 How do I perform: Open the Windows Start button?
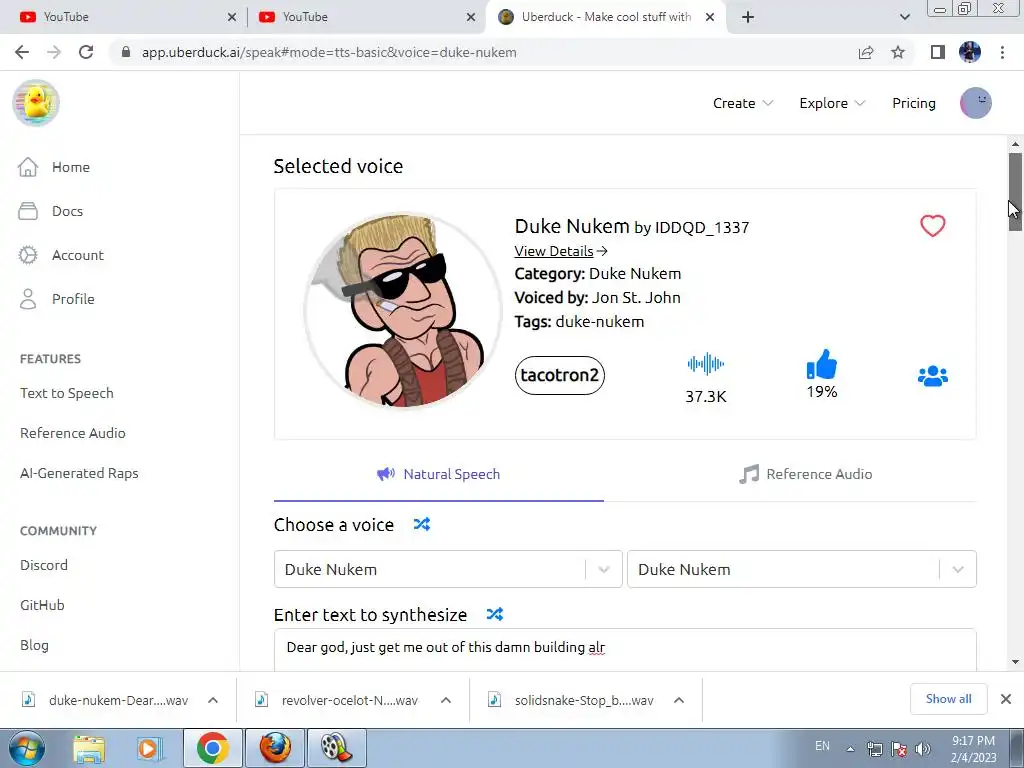pos(26,748)
